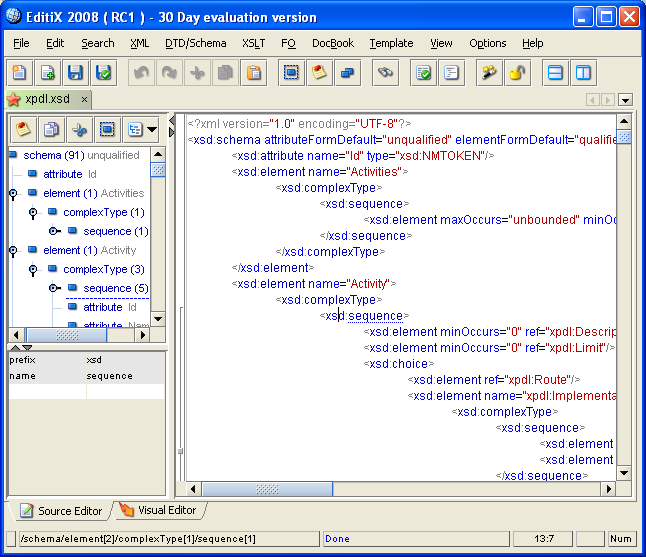This screenshot has height=557, width=646.
Task: Click the Cut scissors toolbar icon
Action: point(197,73)
